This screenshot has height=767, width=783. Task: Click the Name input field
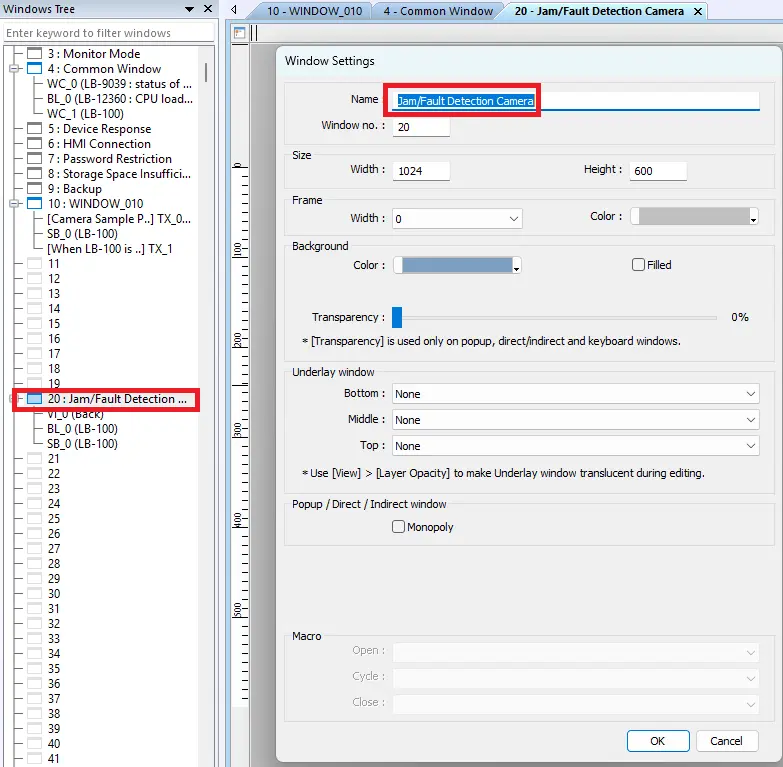click(x=576, y=100)
